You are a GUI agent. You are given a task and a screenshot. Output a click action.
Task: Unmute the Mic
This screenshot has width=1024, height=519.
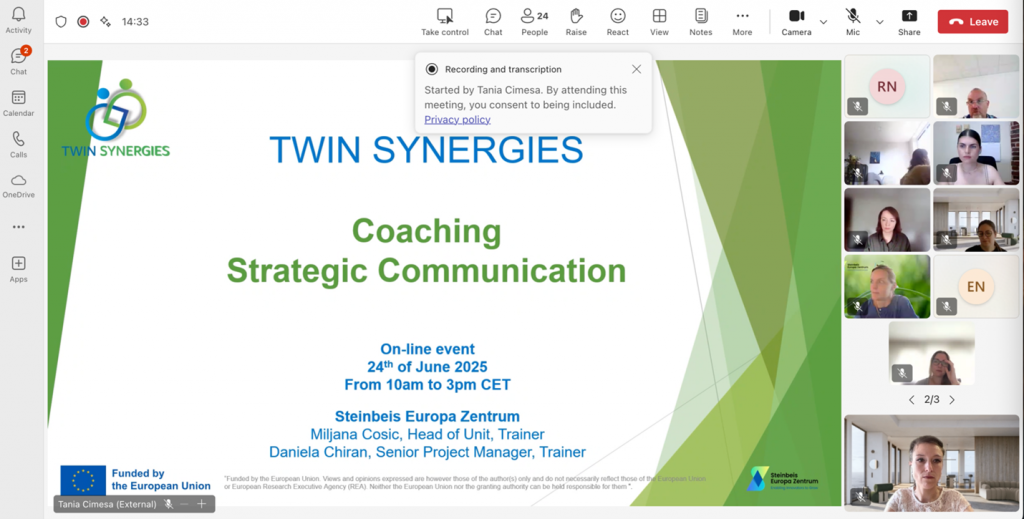tap(853, 22)
